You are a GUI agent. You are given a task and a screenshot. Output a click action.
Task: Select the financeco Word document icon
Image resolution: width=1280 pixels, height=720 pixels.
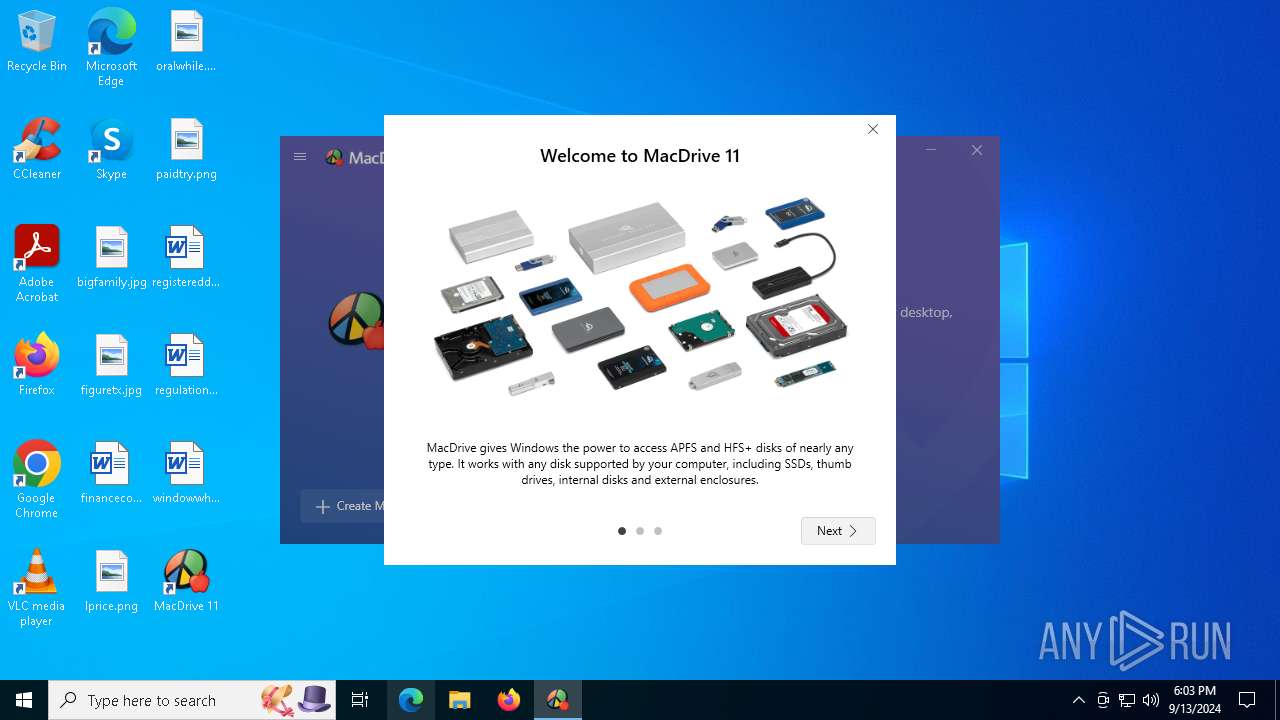(111, 474)
